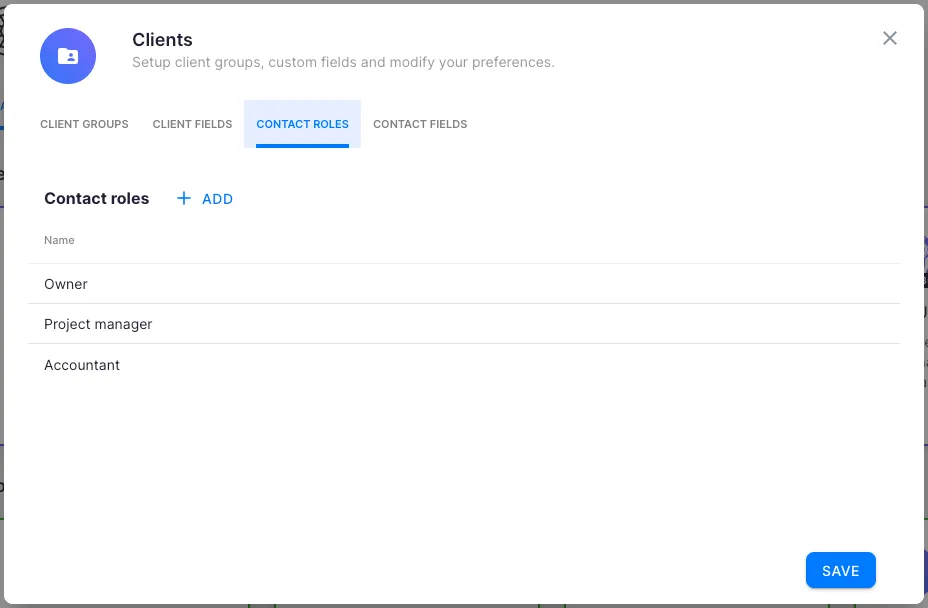Image resolution: width=928 pixels, height=608 pixels.
Task: Click the blue underline of the active tab
Action: coord(302,143)
